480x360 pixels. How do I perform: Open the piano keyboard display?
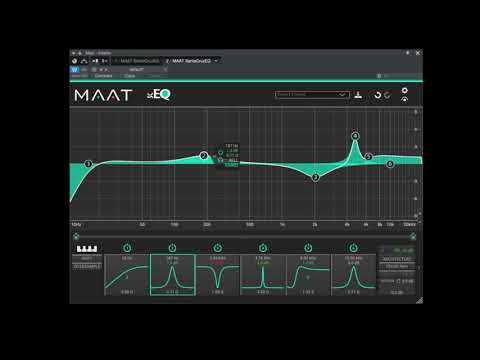[x=87, y=249]
